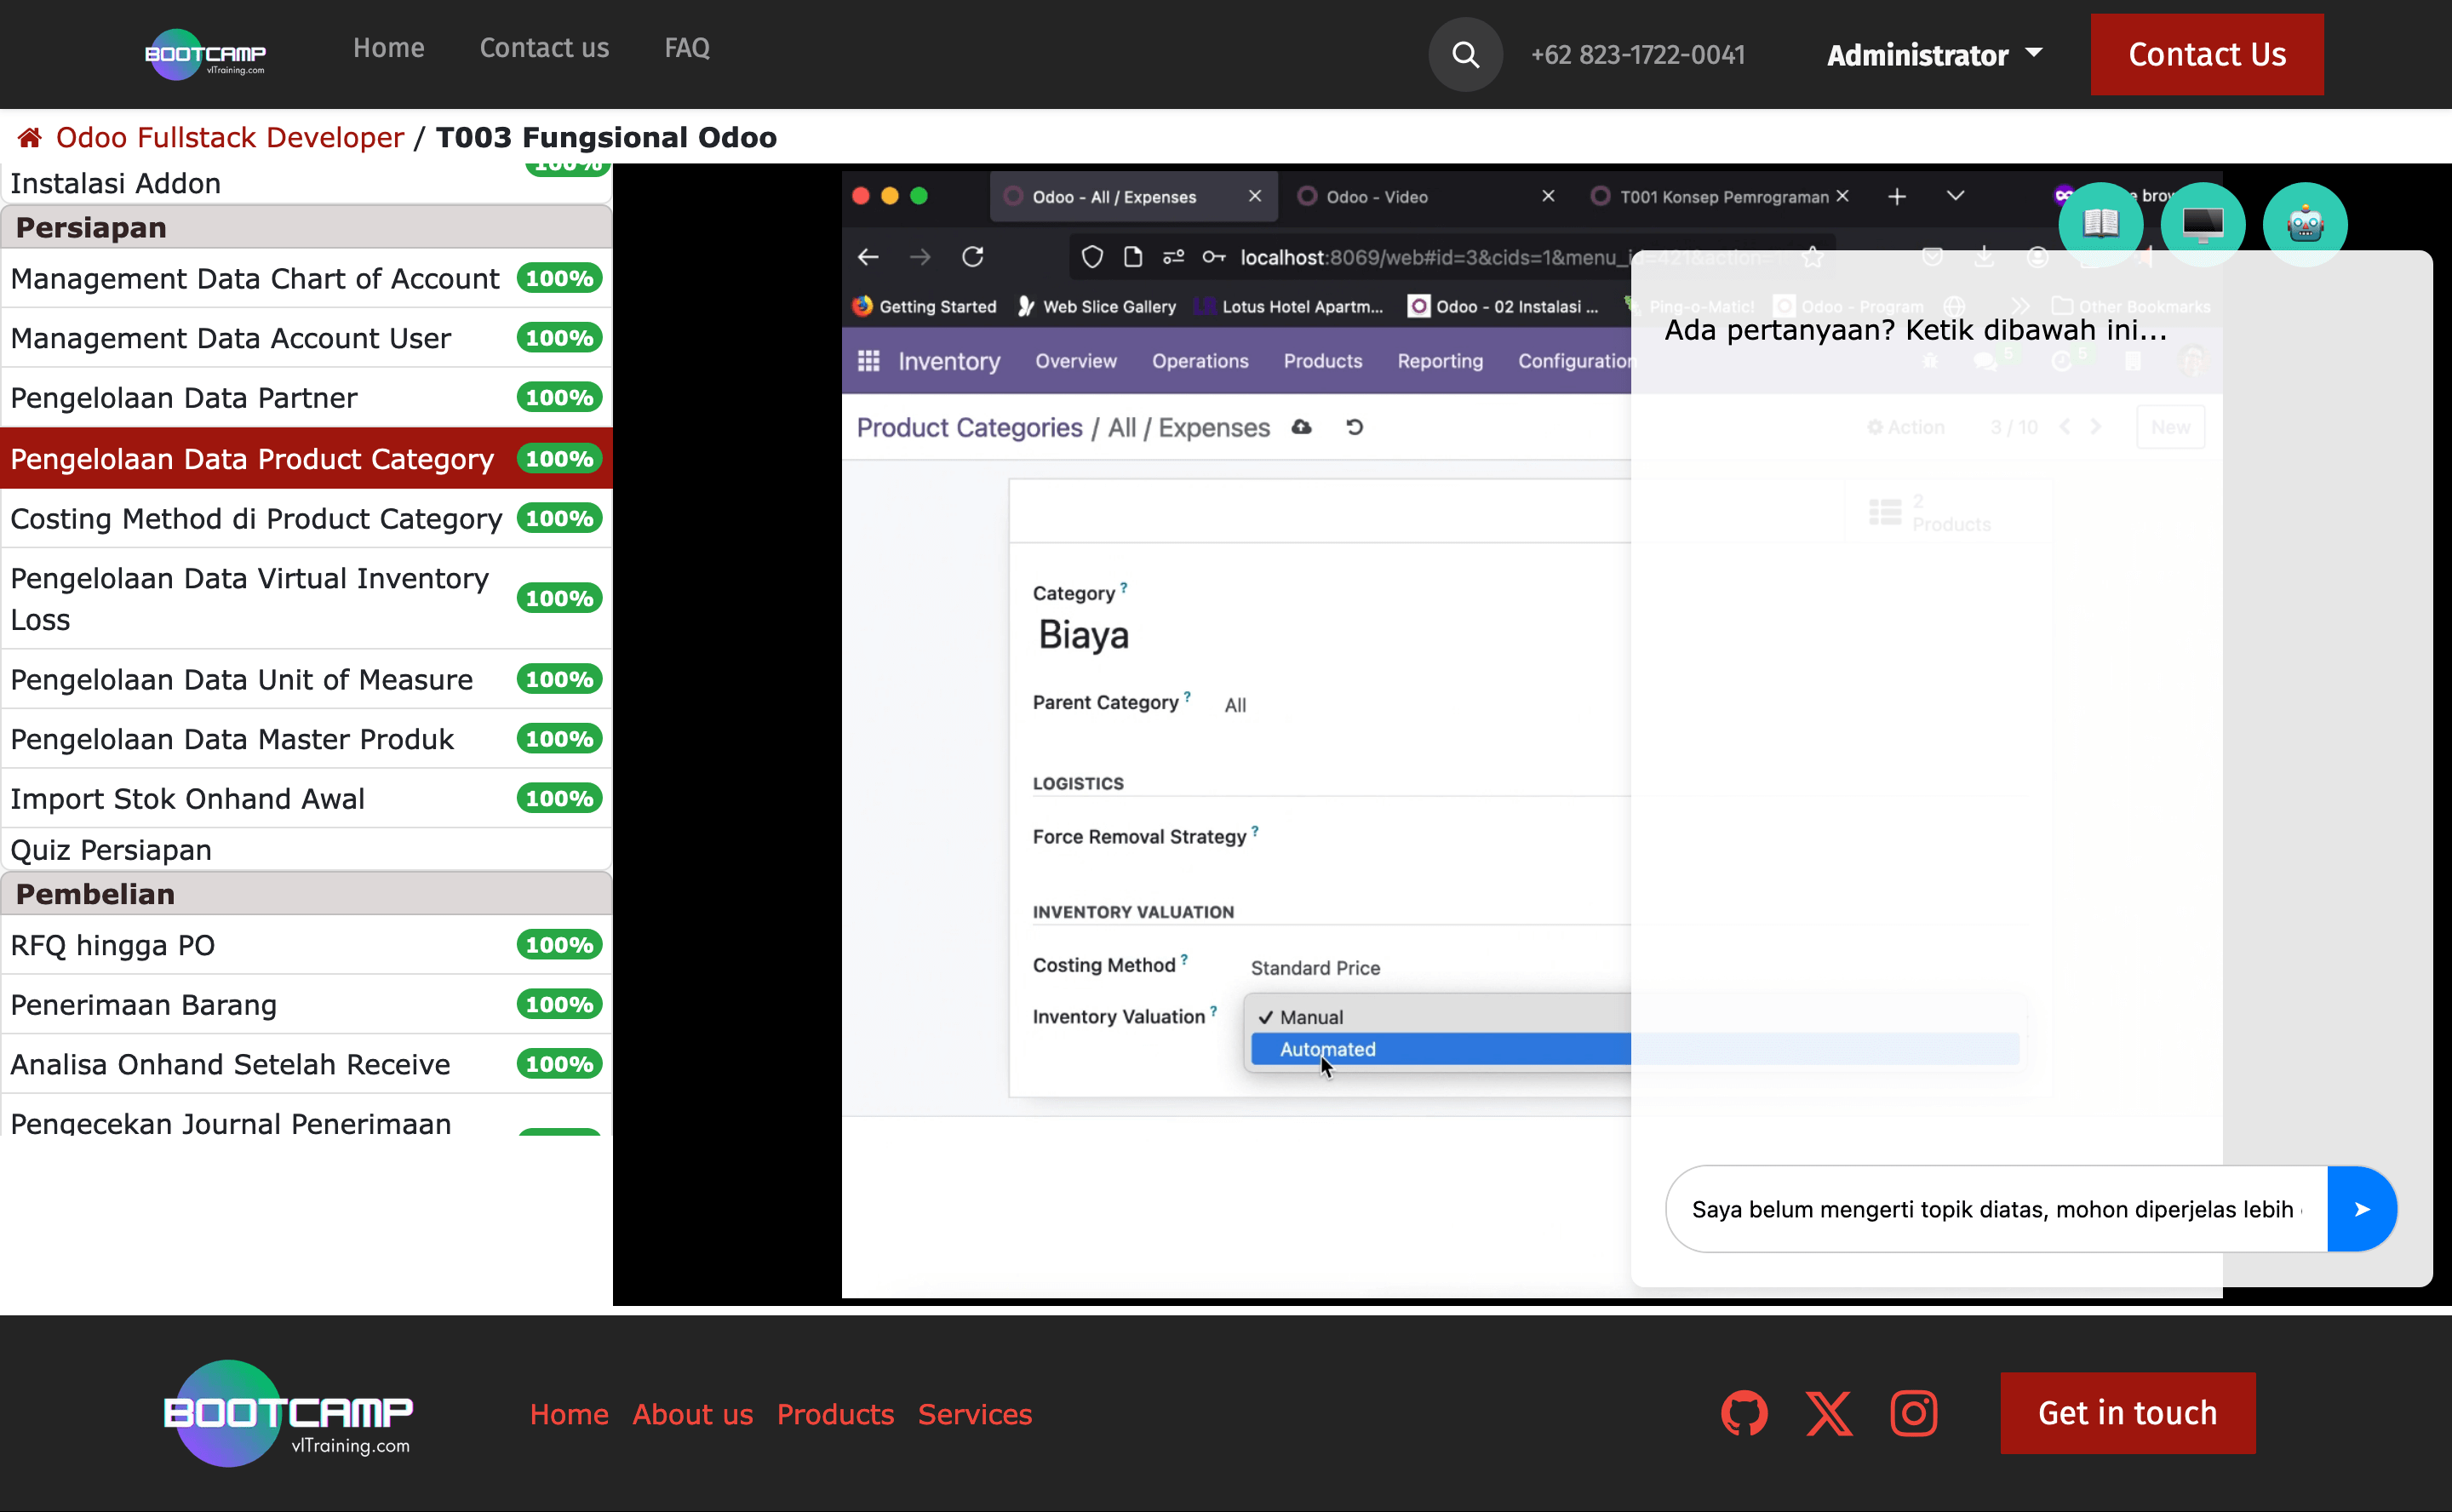Click the phone number +62 823-1722-0041
Image resolution: width=2452 pixels, height=1512 pixels.
(x=1638, y=55)
